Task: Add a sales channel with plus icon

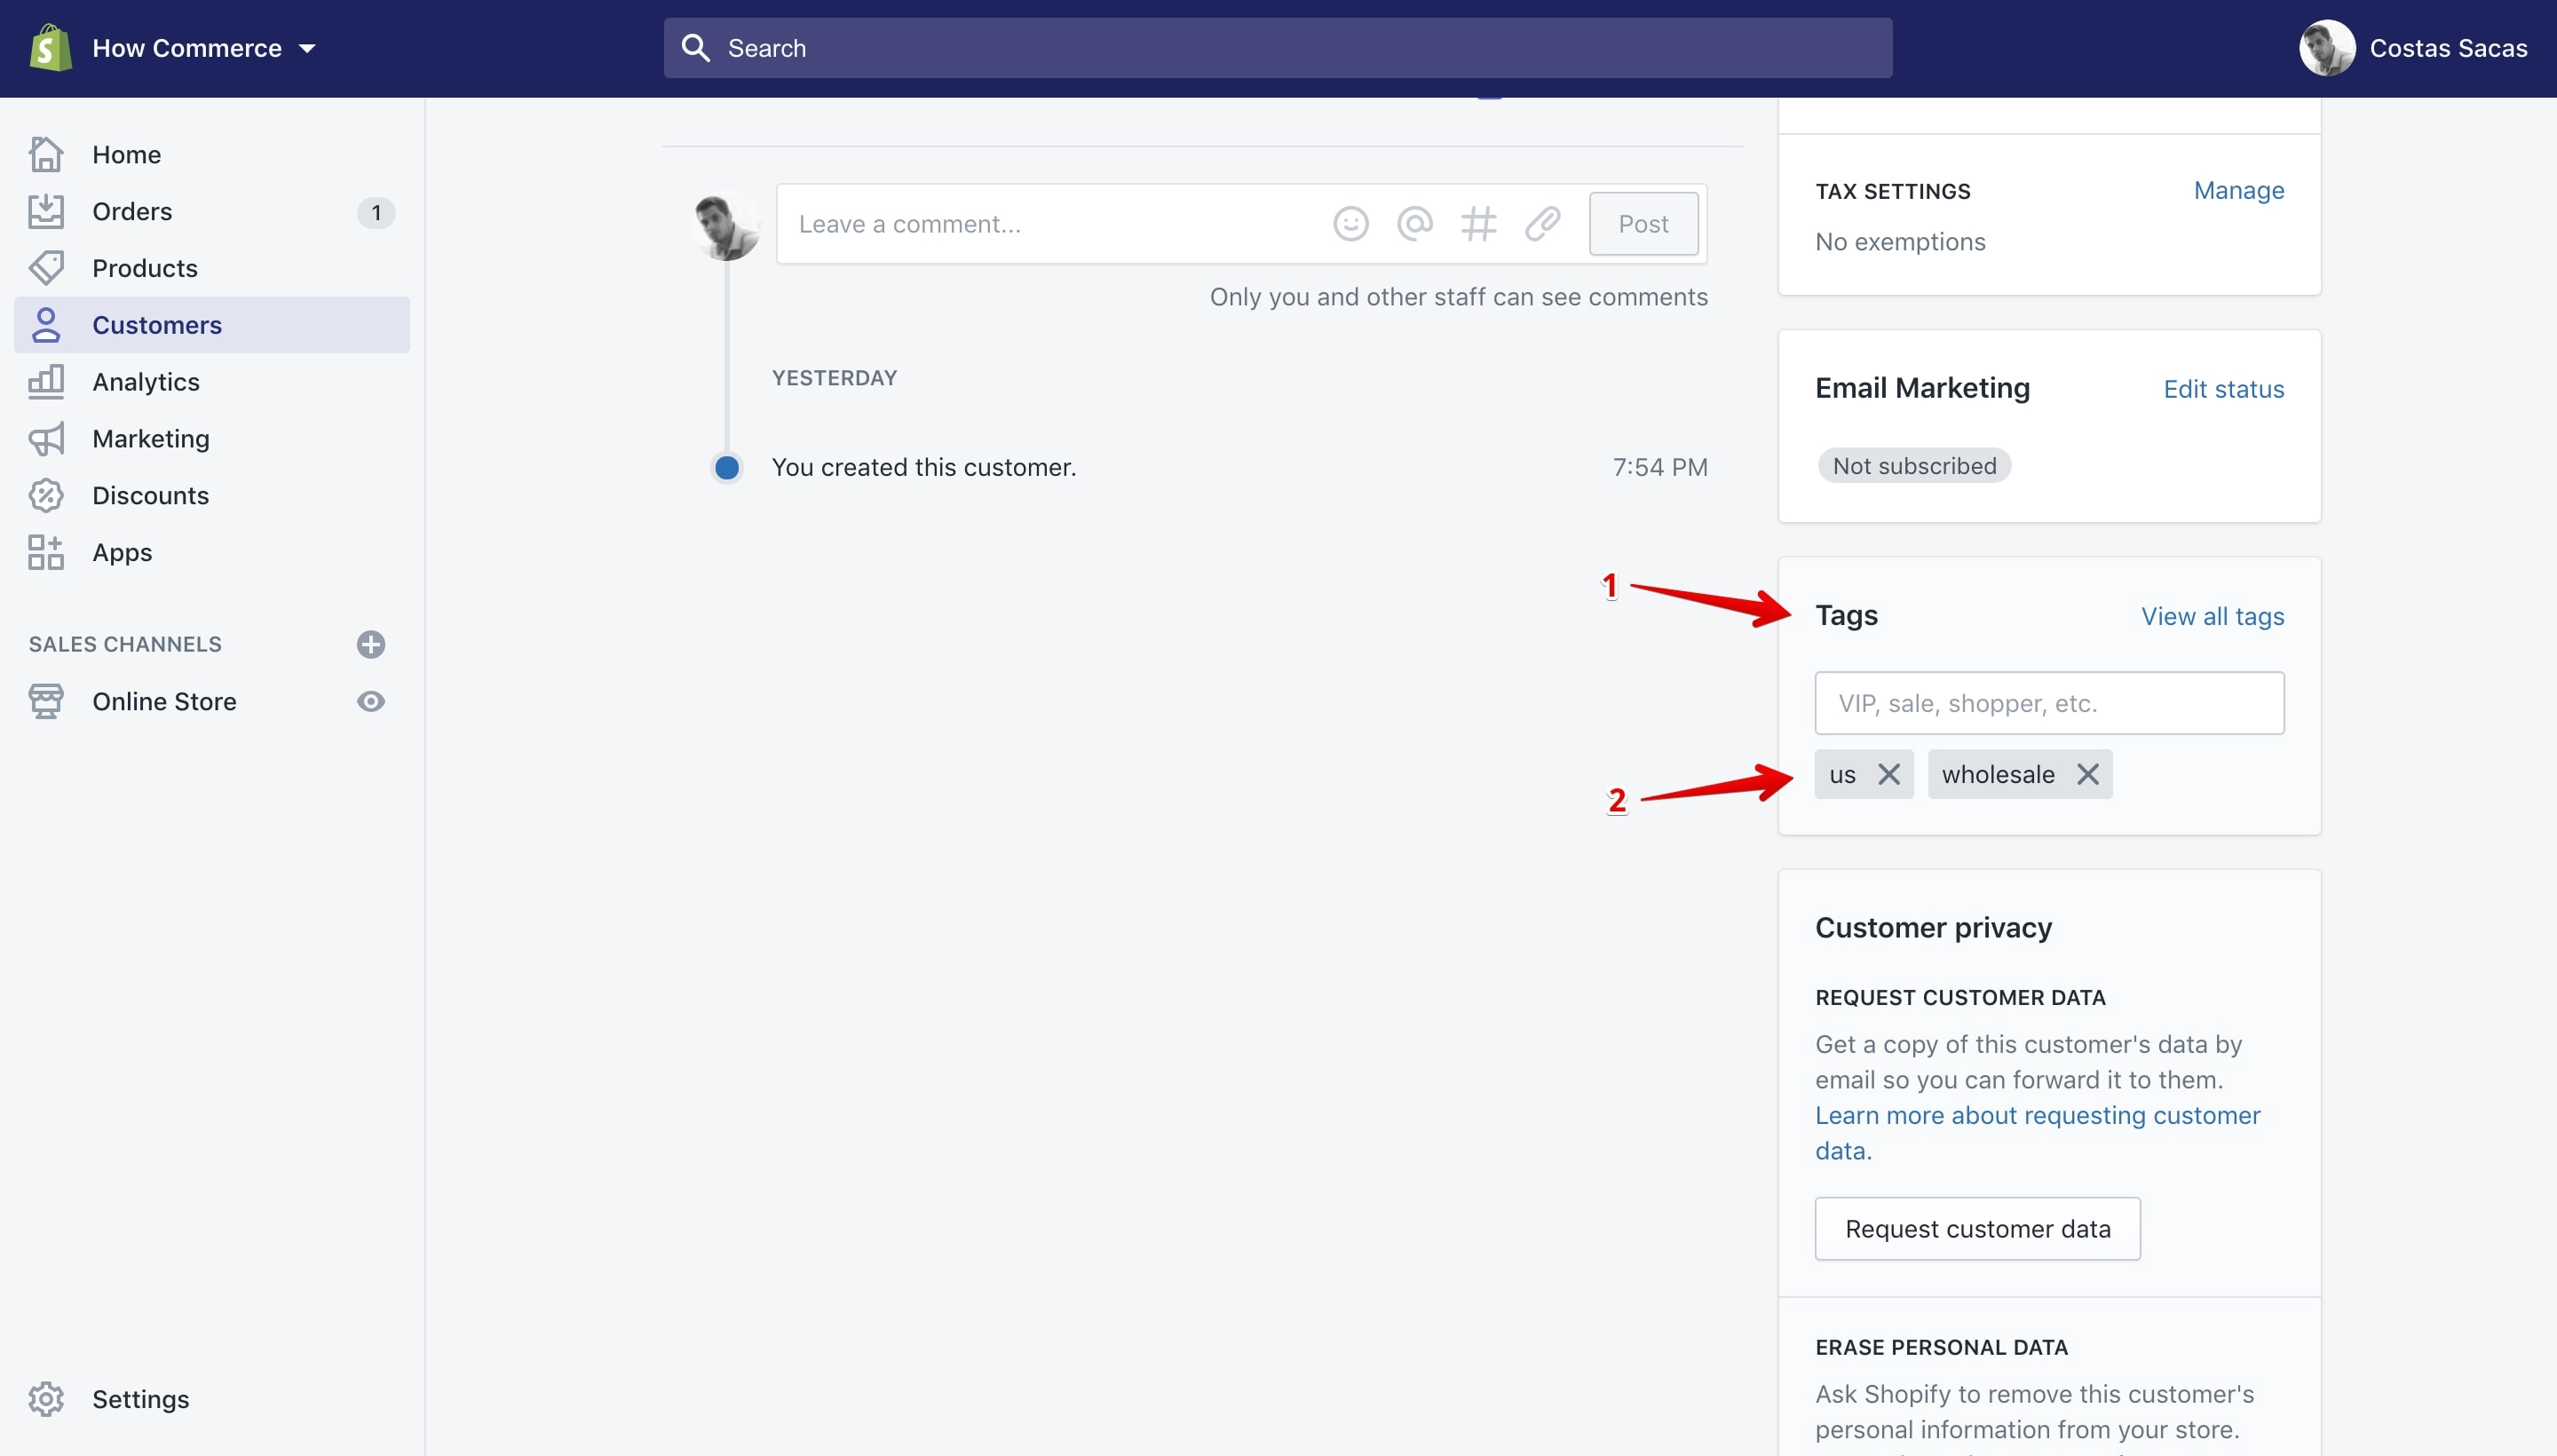Action: point(371,645)
